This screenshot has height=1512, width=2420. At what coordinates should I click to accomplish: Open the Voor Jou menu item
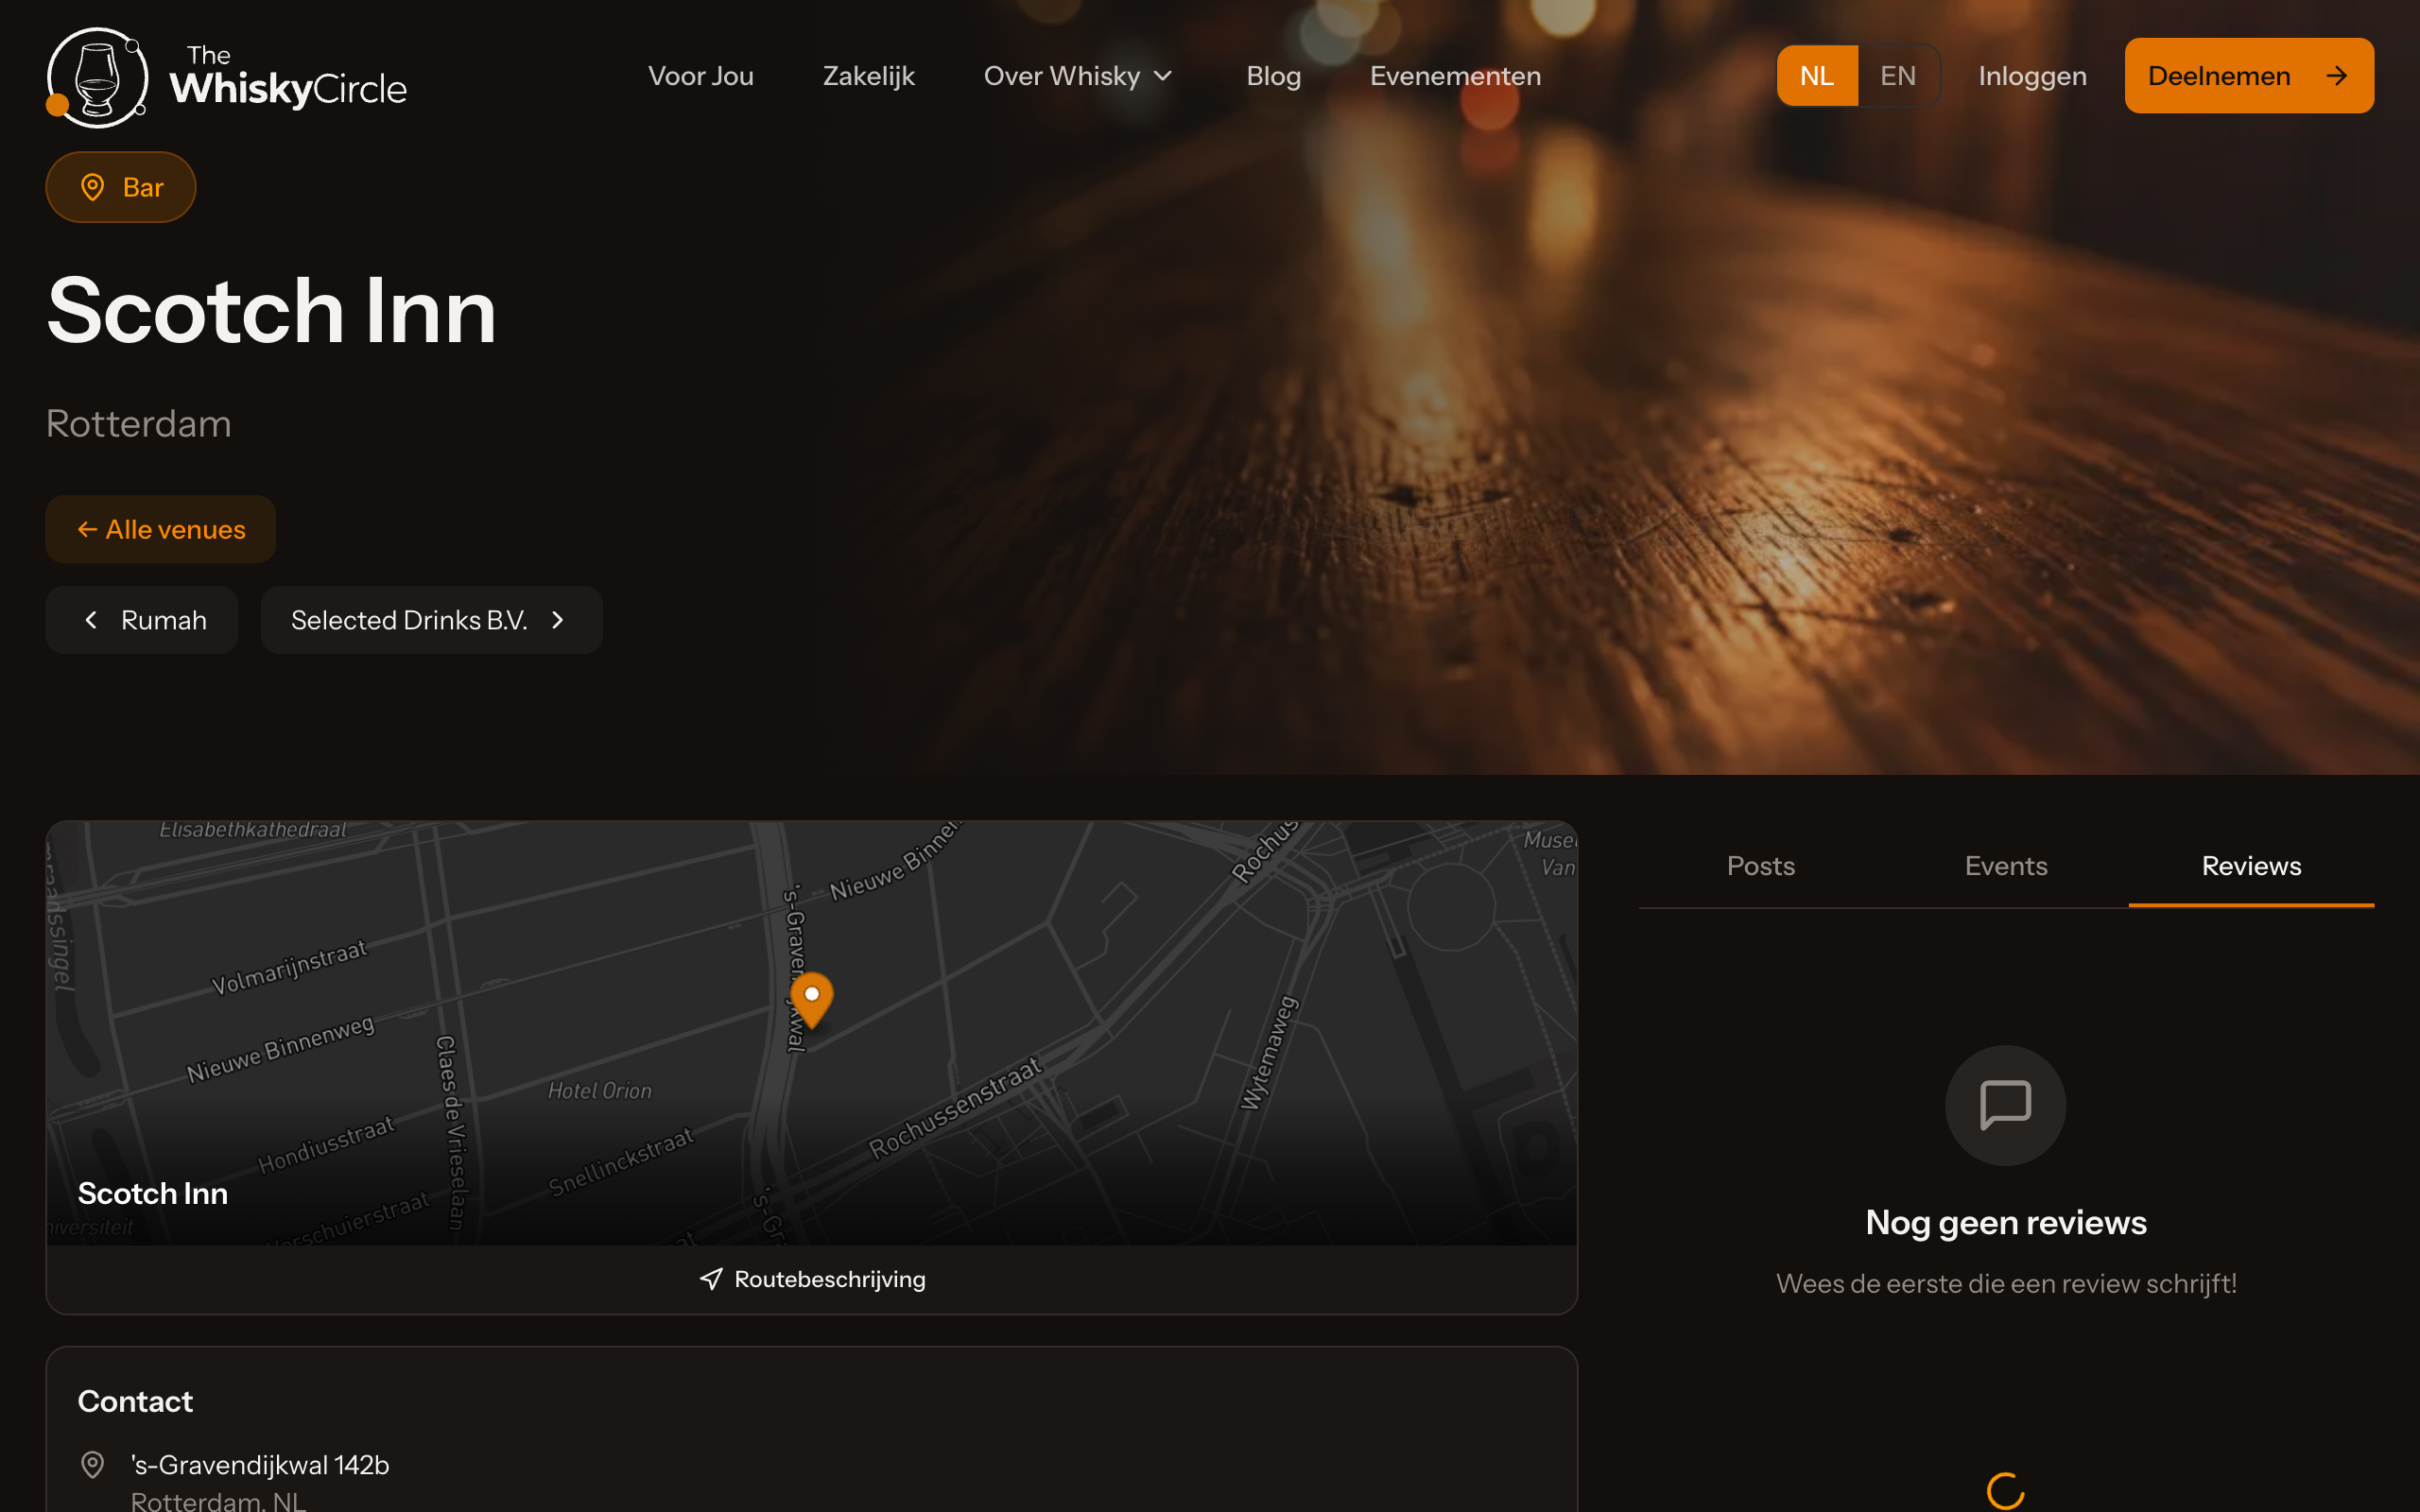pyautogui.click(x=701, y=76)
